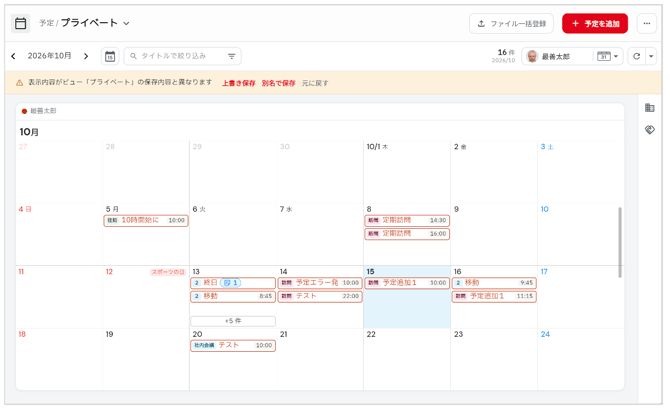Open the 9:45 移動 event on the 16th
This screenshot has height=410, width=670.
click(494, 283)
